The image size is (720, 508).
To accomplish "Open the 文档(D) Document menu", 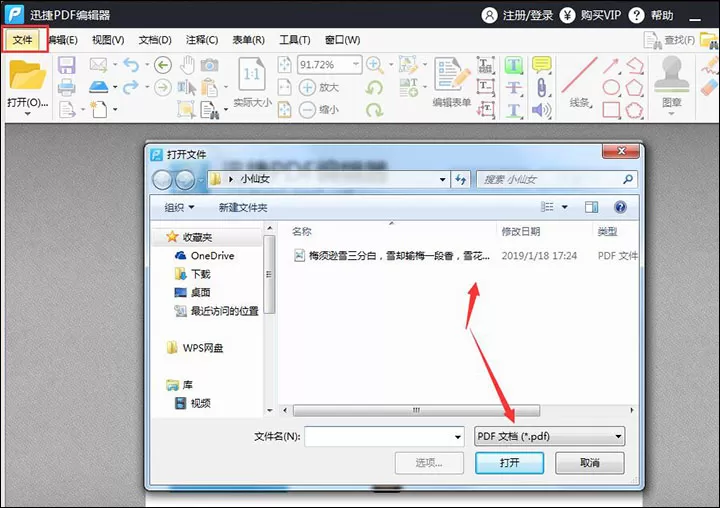I will click(x=155, y=40).
